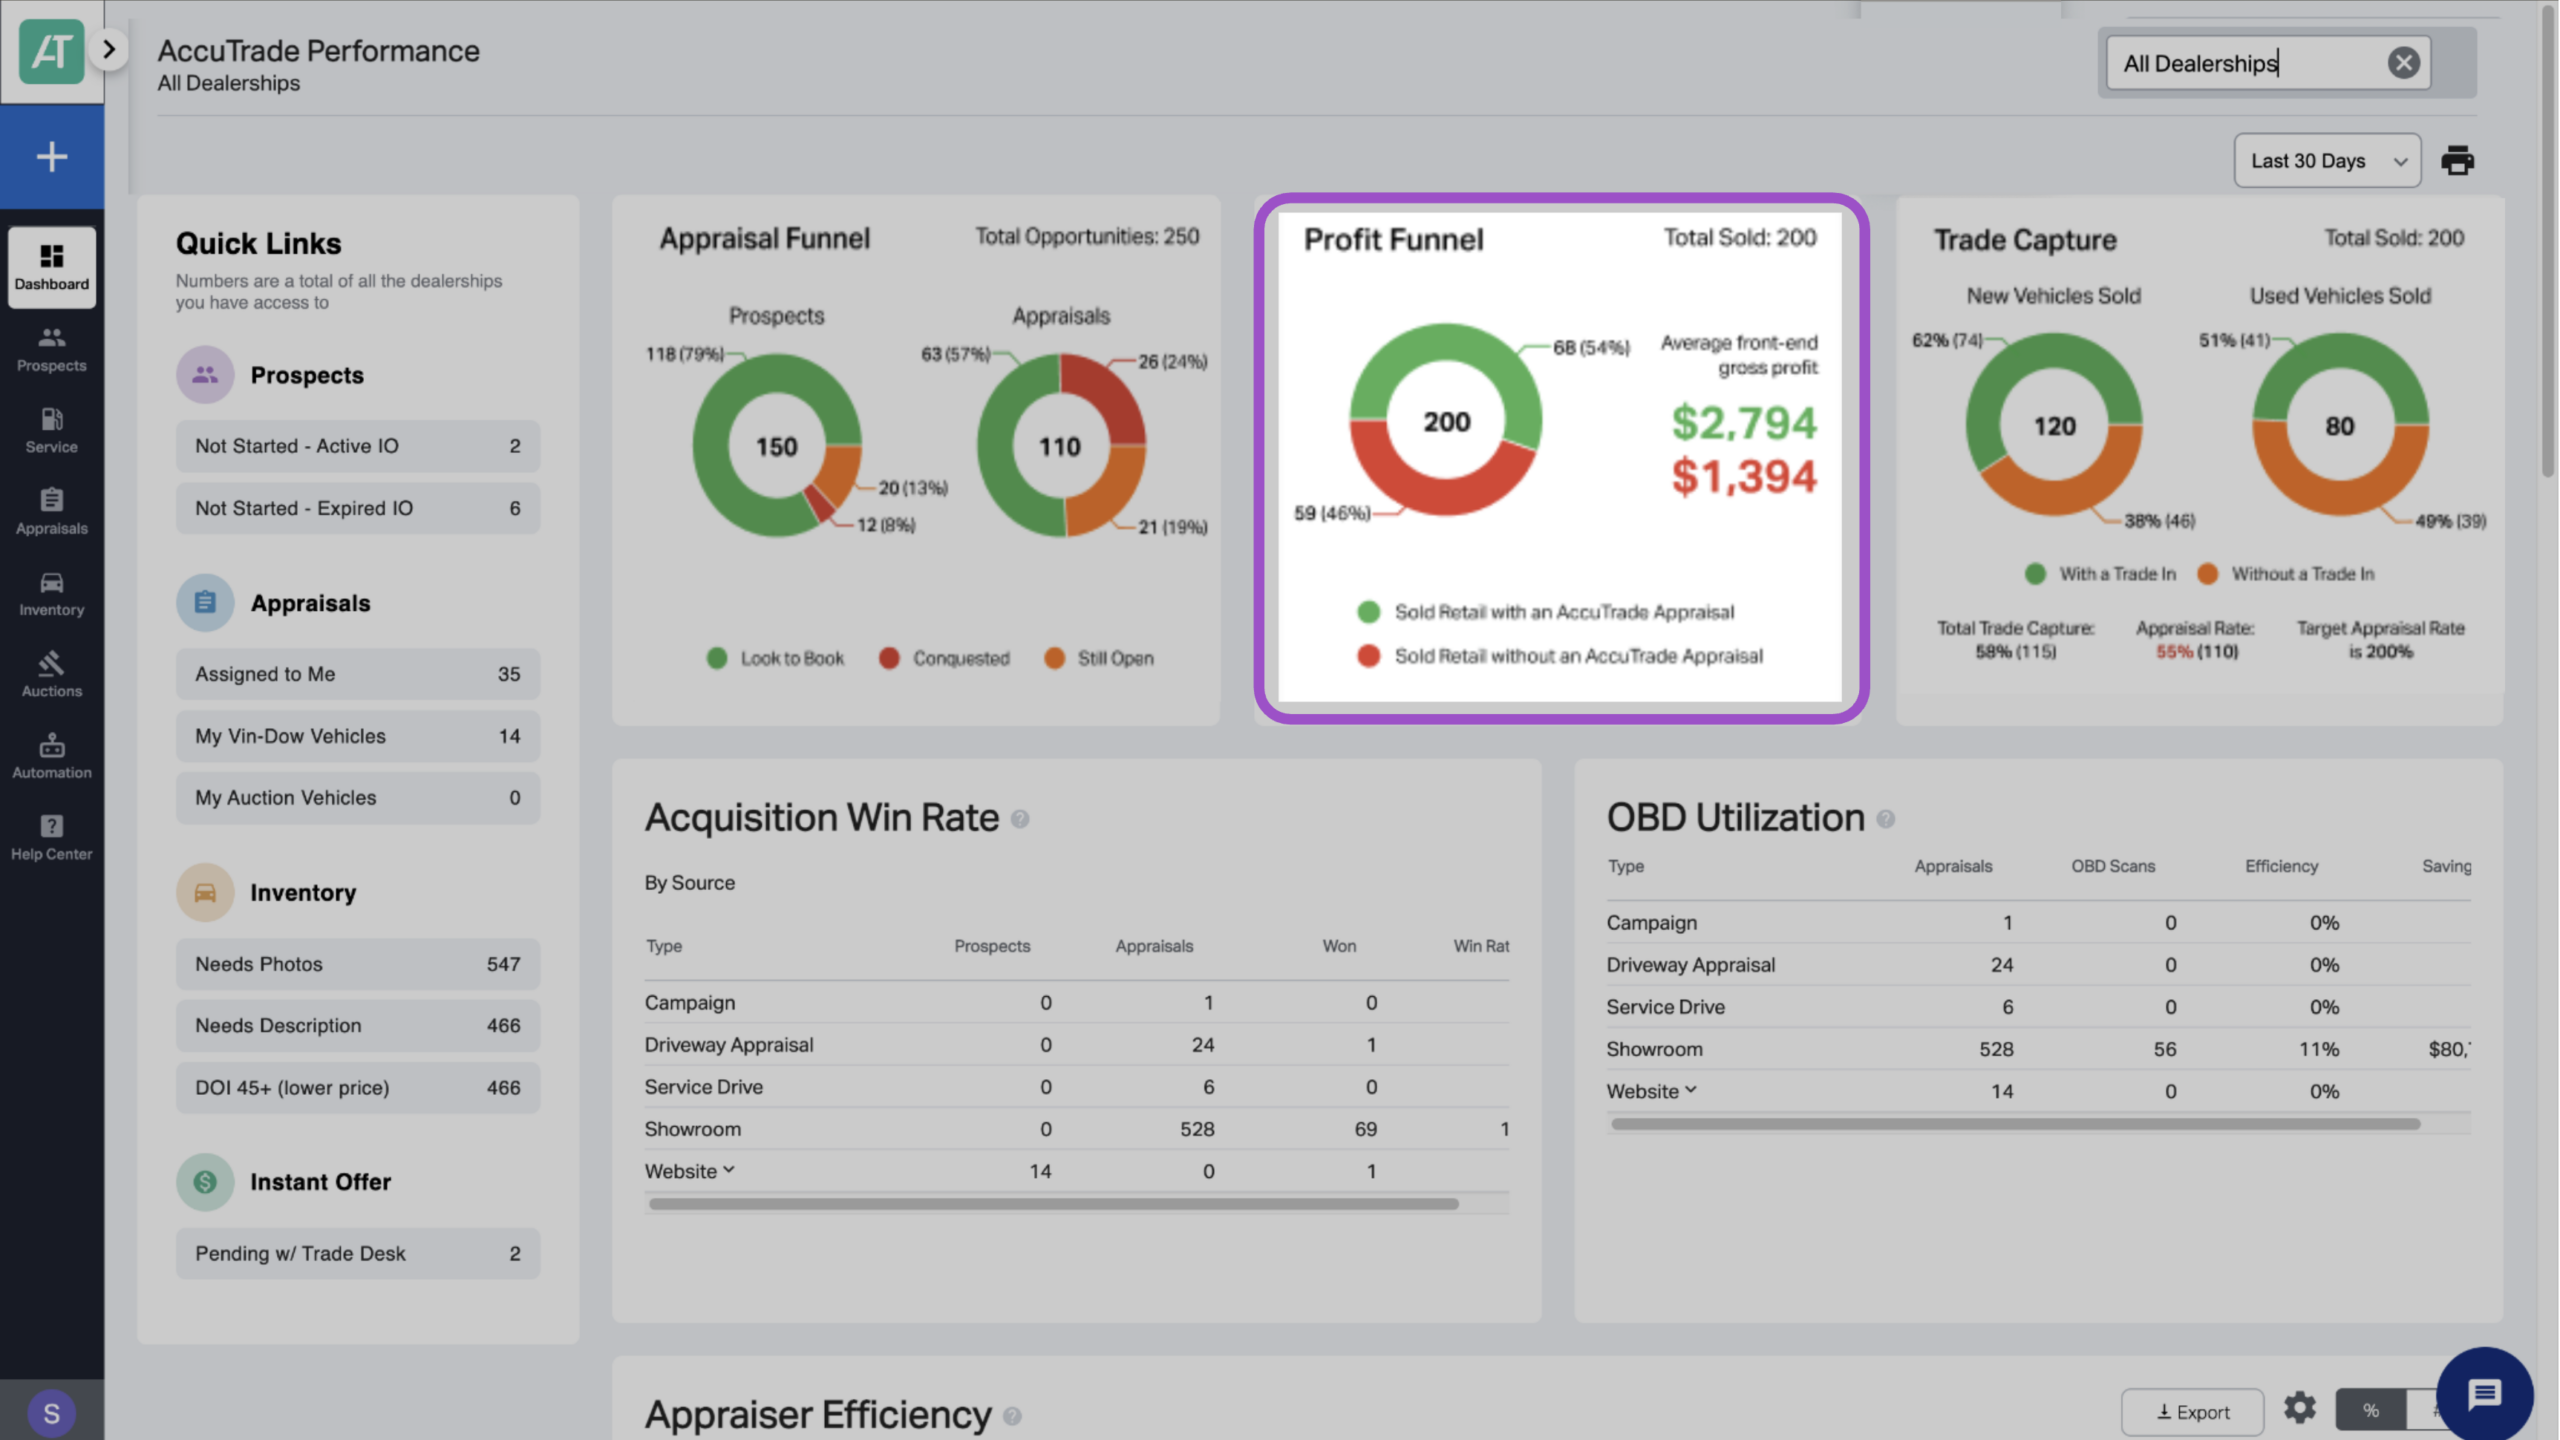Open Appraisals in the sidebar
The height and width of the screenshot is (1440, 2560).
click(52, 512)
